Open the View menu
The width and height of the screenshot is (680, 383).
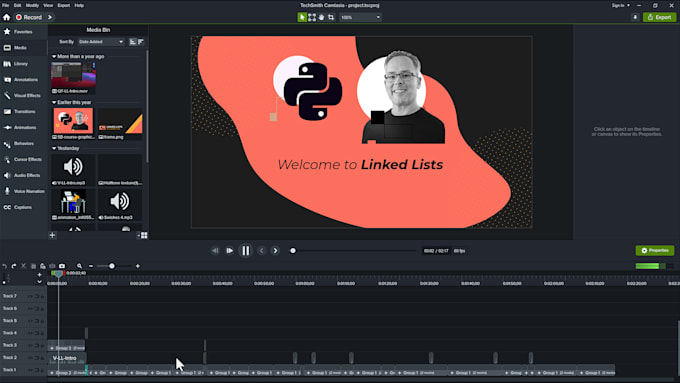coord(48,5)
